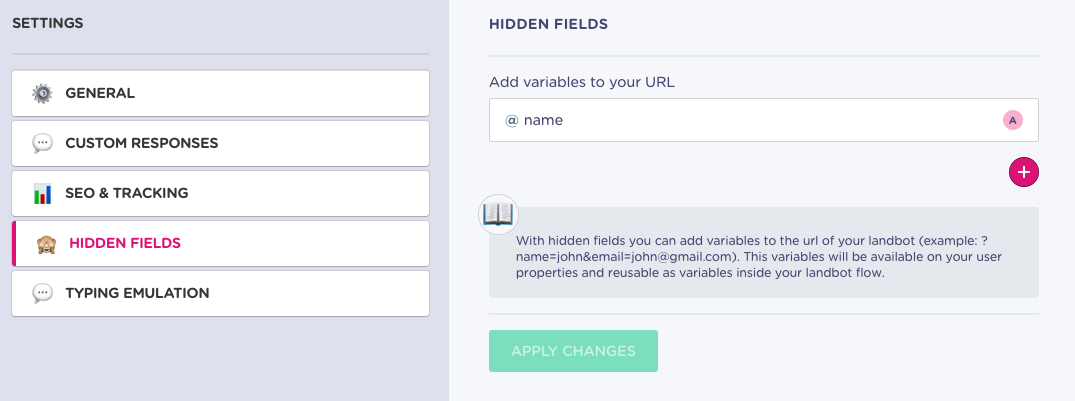
Task: Add another variable with the pink plus button
Action: click(1024, 171)
